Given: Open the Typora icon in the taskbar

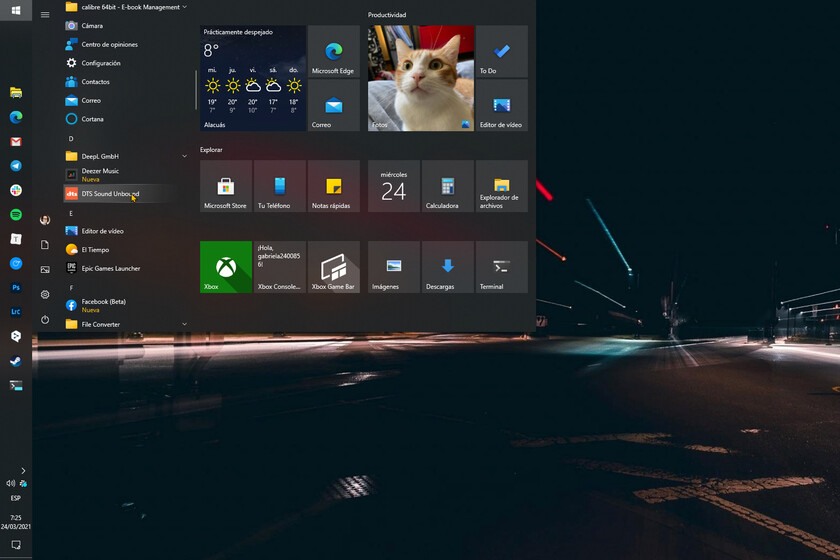Looking at the screenshot, I should click(x=16, y=239).
